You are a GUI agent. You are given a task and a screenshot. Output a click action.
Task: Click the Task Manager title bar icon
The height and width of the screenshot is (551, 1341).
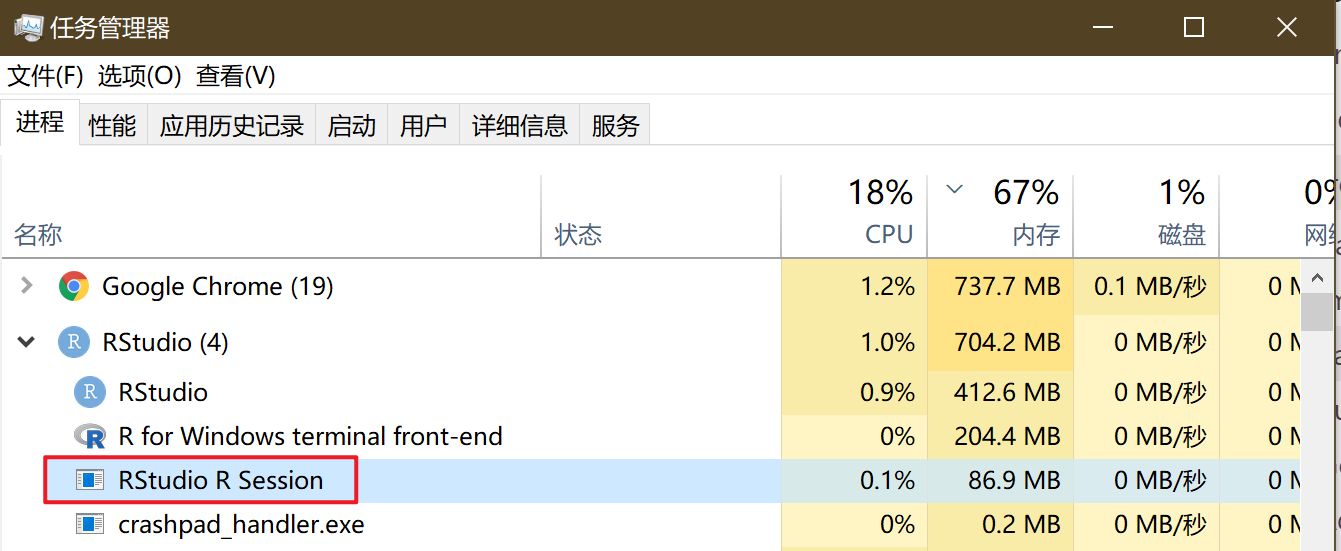coord(27,27)
